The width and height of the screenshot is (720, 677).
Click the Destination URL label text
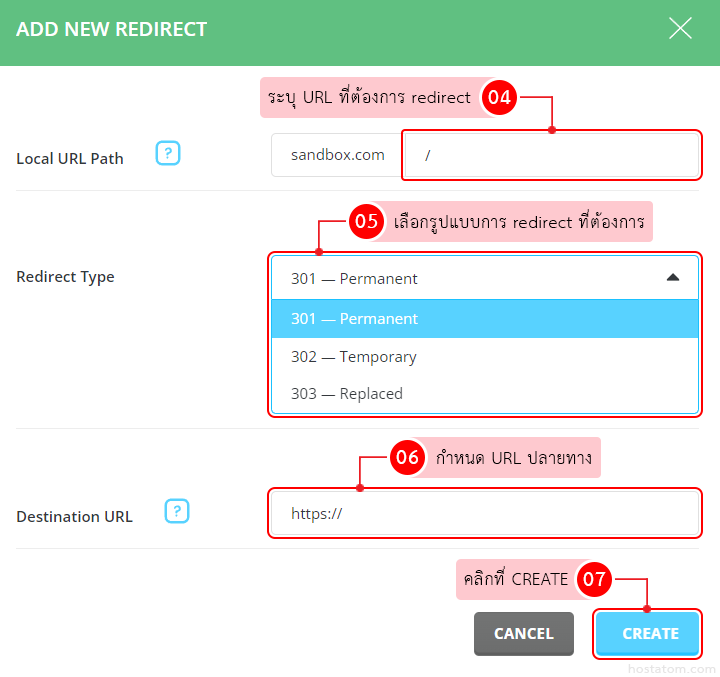click(x=74, y=517)
